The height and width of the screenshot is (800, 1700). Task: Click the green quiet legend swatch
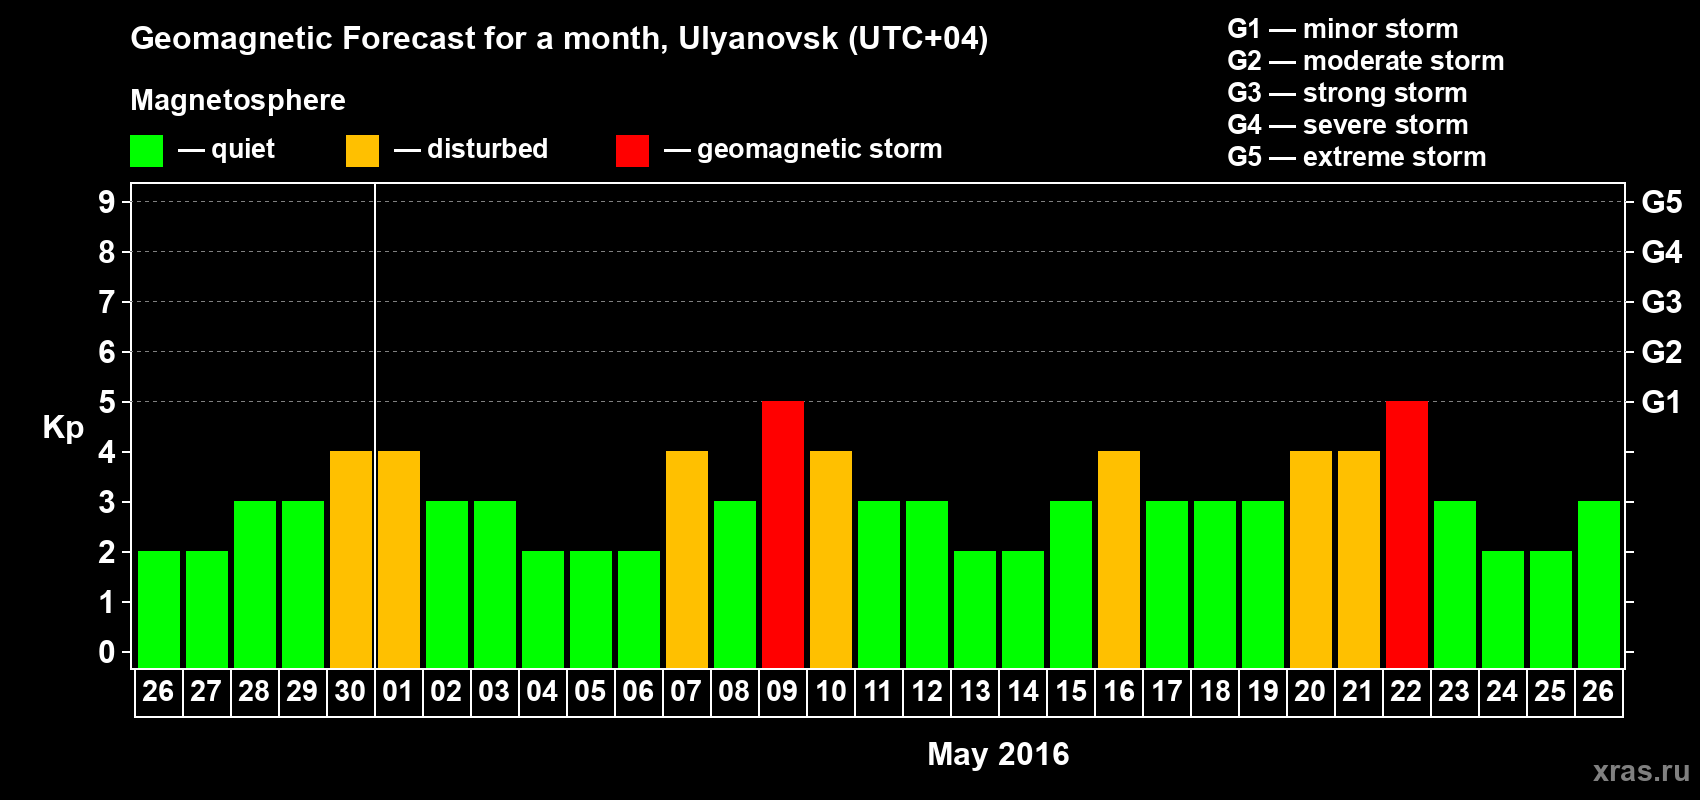pyautogui.click(x=146, y=151)
